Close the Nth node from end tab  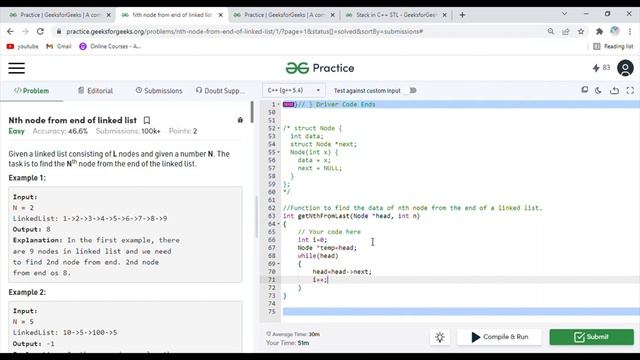[x=221, y=15]
